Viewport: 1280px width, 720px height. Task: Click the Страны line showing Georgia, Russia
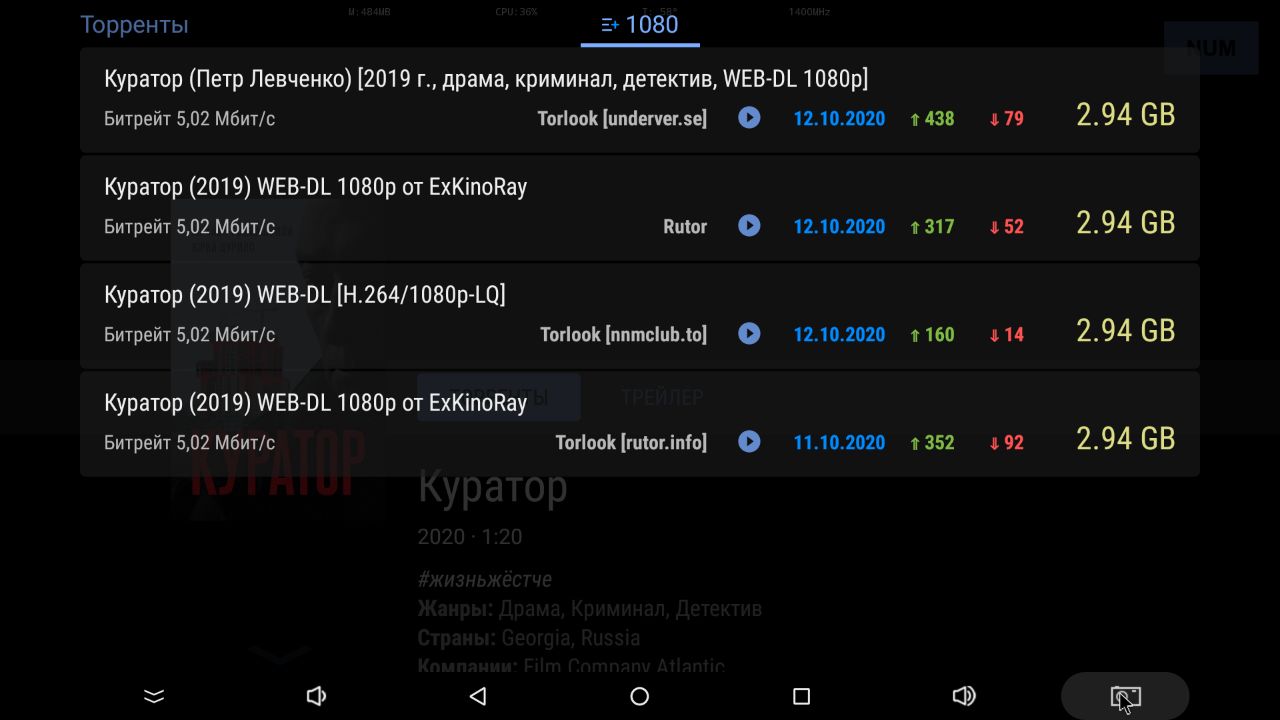529,638
